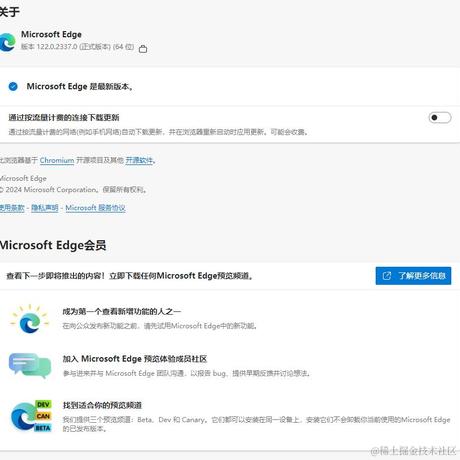Image resolution: width=460 pixels, height=460 pixels.
Task: Click the 了解更多信息 learn more button
Action: click(413, 276)
